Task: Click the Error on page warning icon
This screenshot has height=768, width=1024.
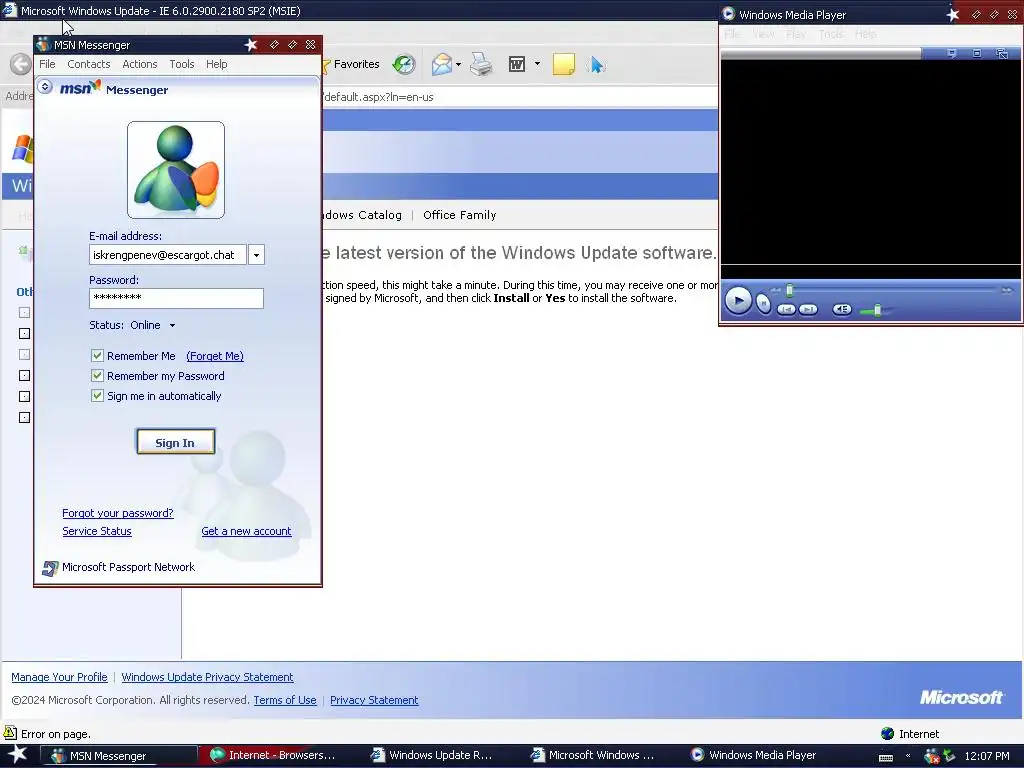Action: click(x=10, y=733)
